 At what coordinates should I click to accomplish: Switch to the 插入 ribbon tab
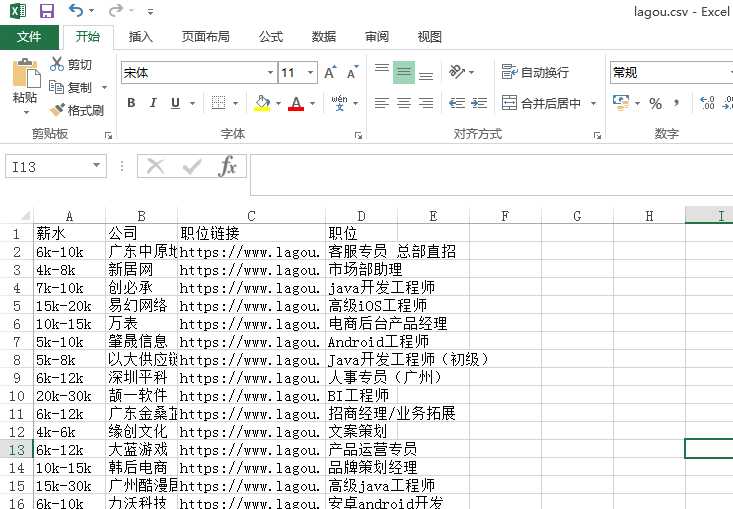tap(141, 37)
